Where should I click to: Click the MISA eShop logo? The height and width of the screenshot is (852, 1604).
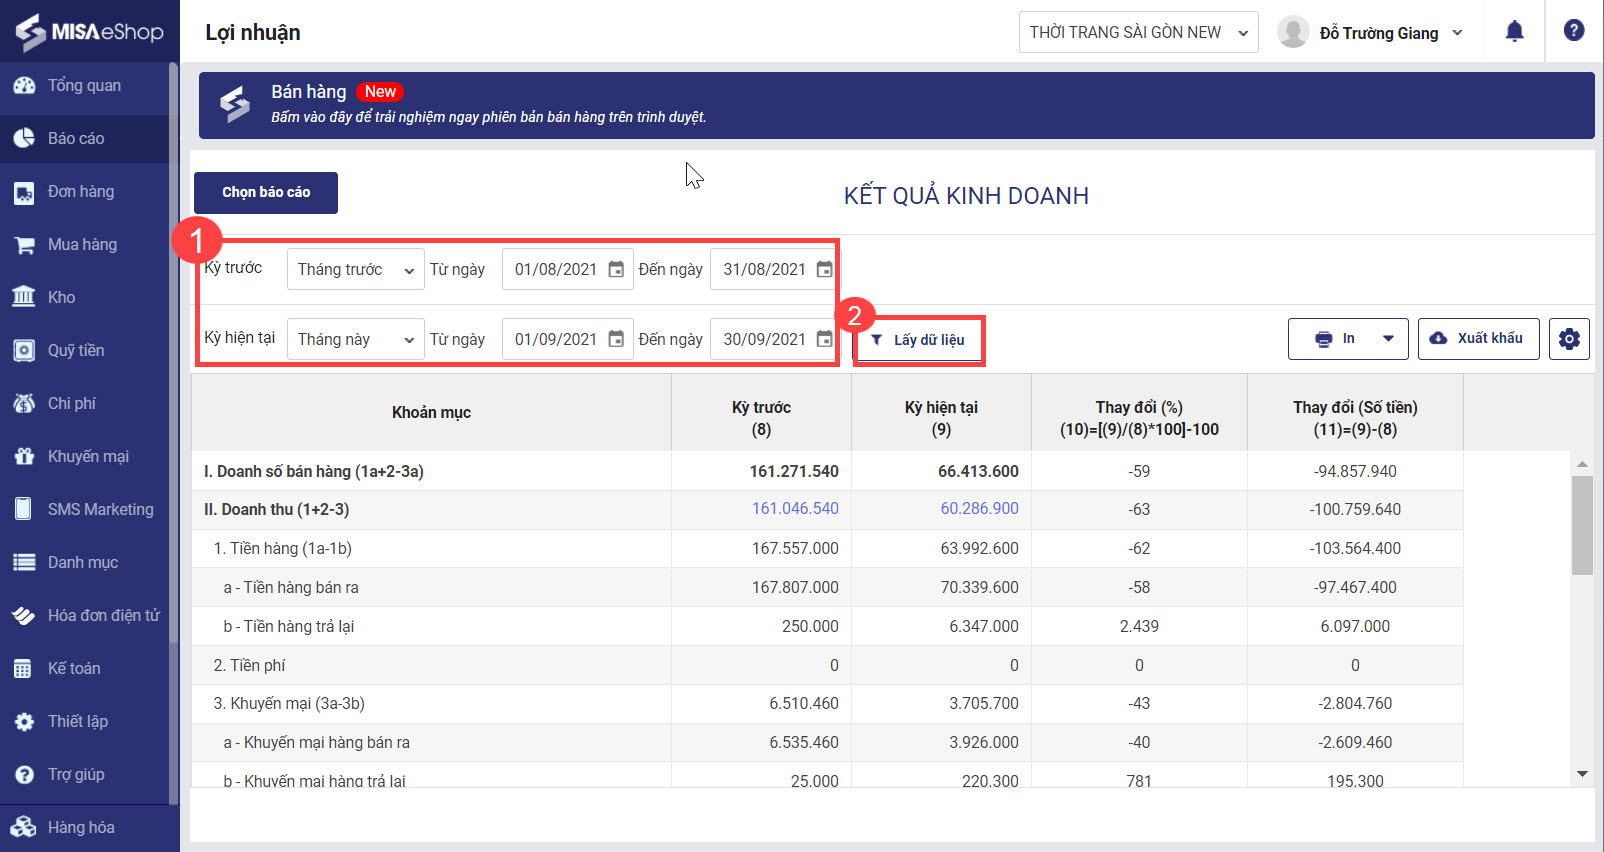[89, 31]
